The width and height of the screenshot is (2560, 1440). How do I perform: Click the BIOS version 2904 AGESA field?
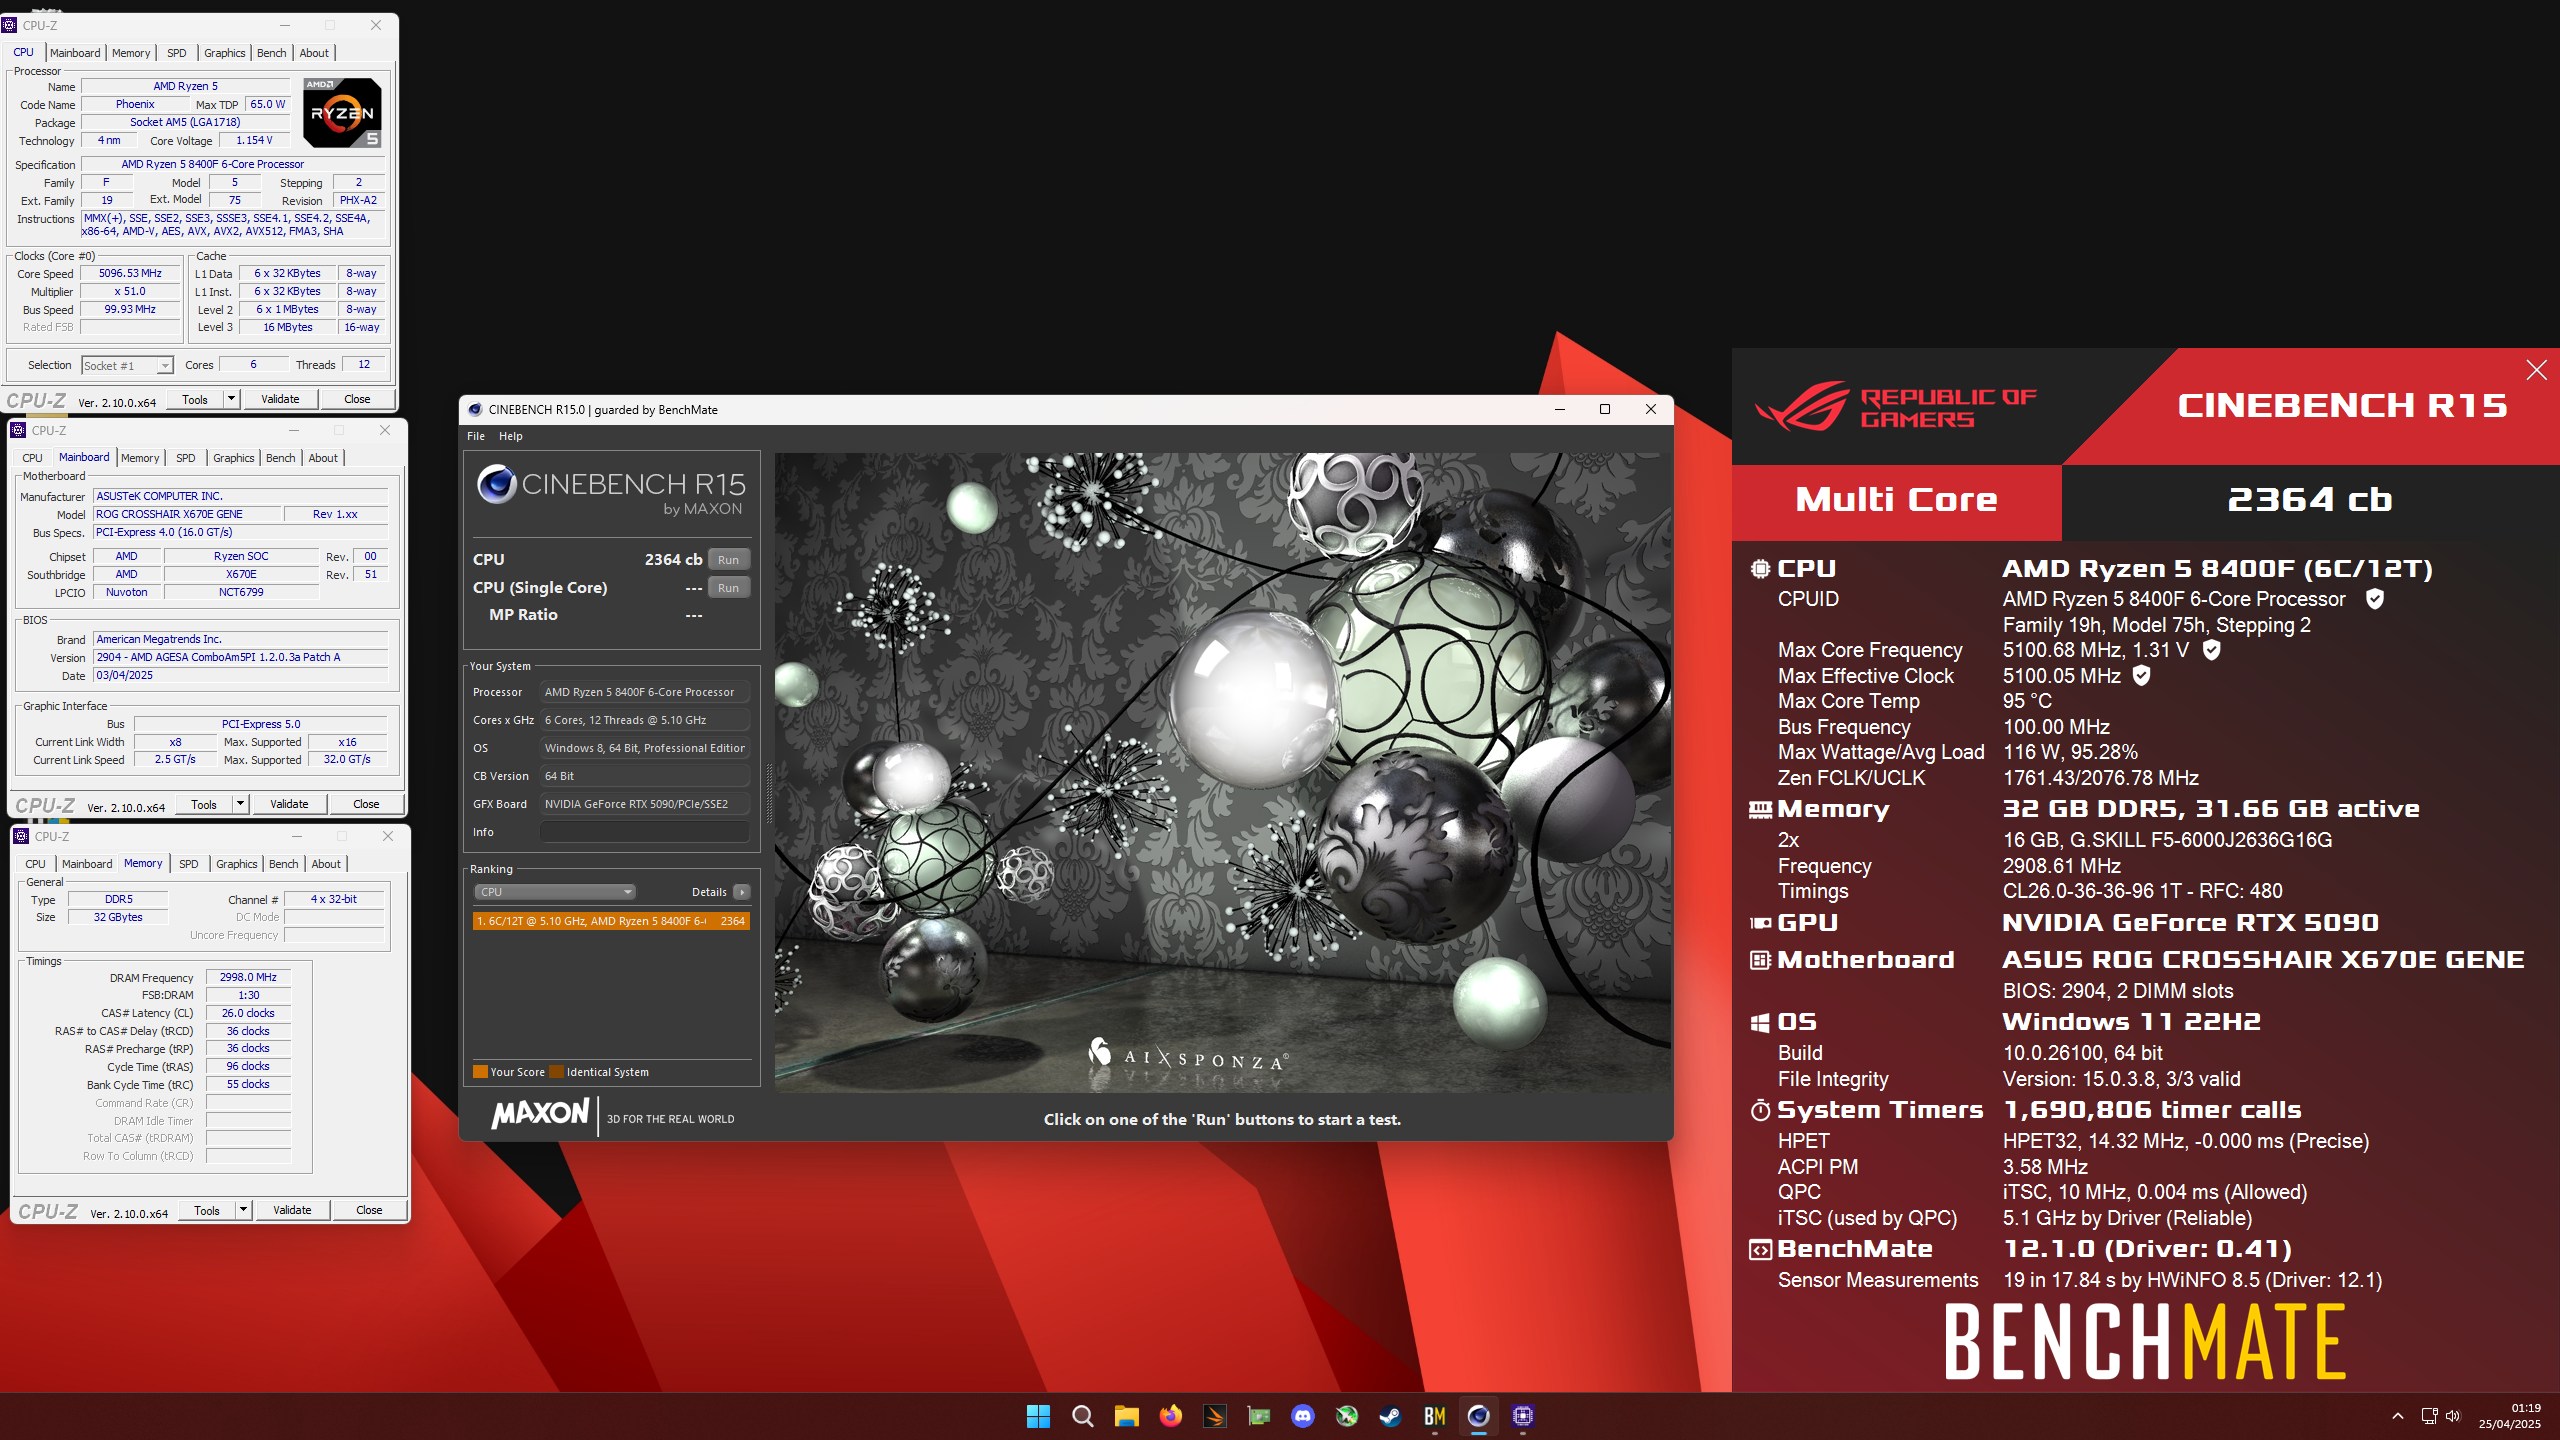[x=240, y=657]
